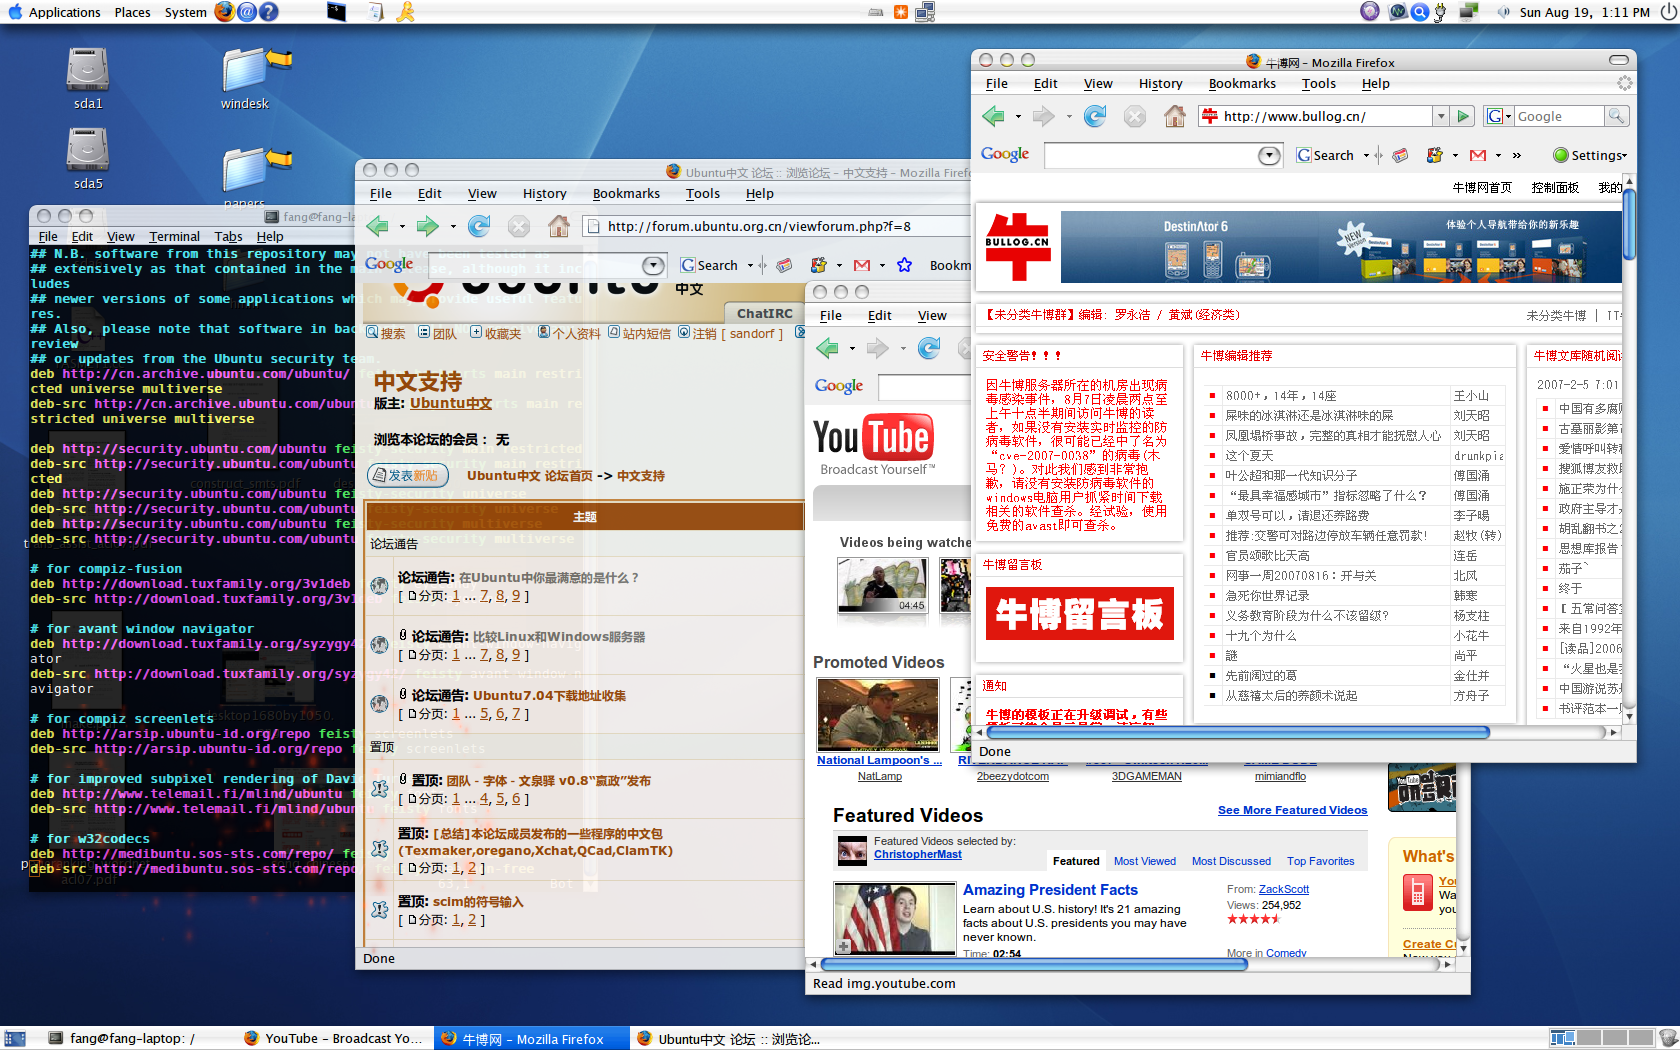Select Most Viewed tab on YouTube
Image resolution: width=1680 pixels, height=1050 pixels.
(x=1145, y=861)
